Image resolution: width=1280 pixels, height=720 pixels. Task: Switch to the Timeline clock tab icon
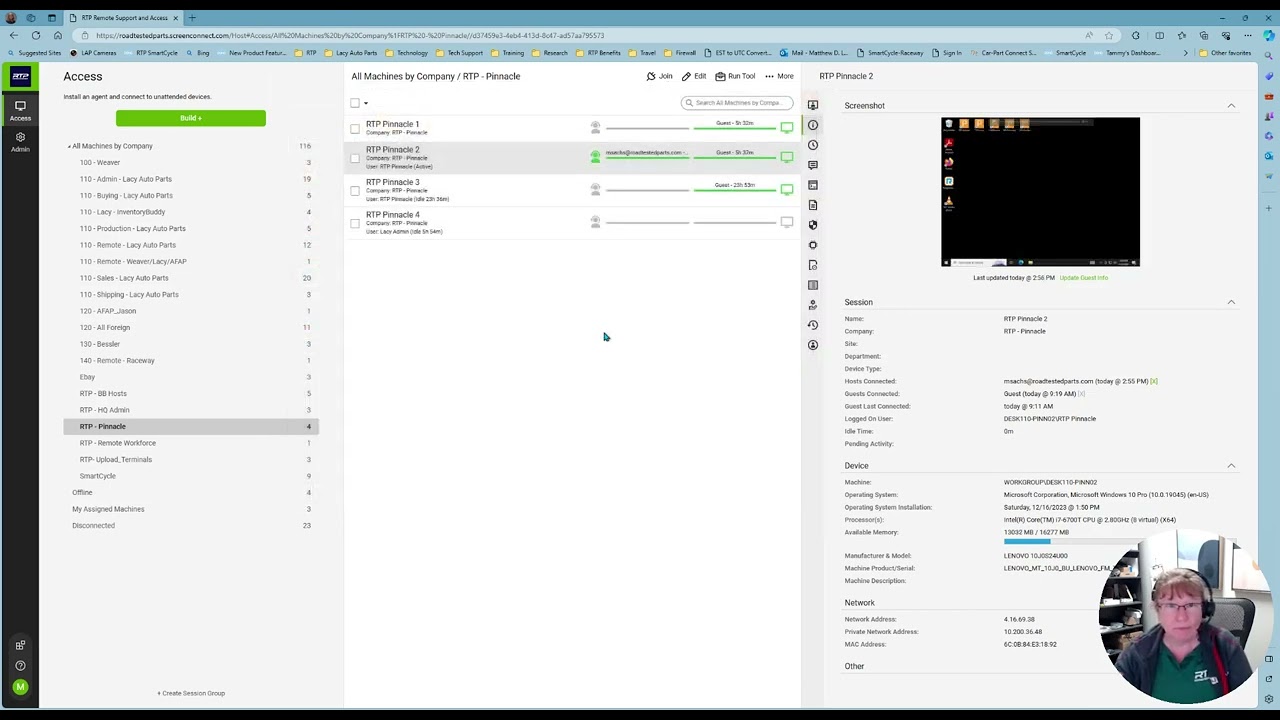point(813,145)
